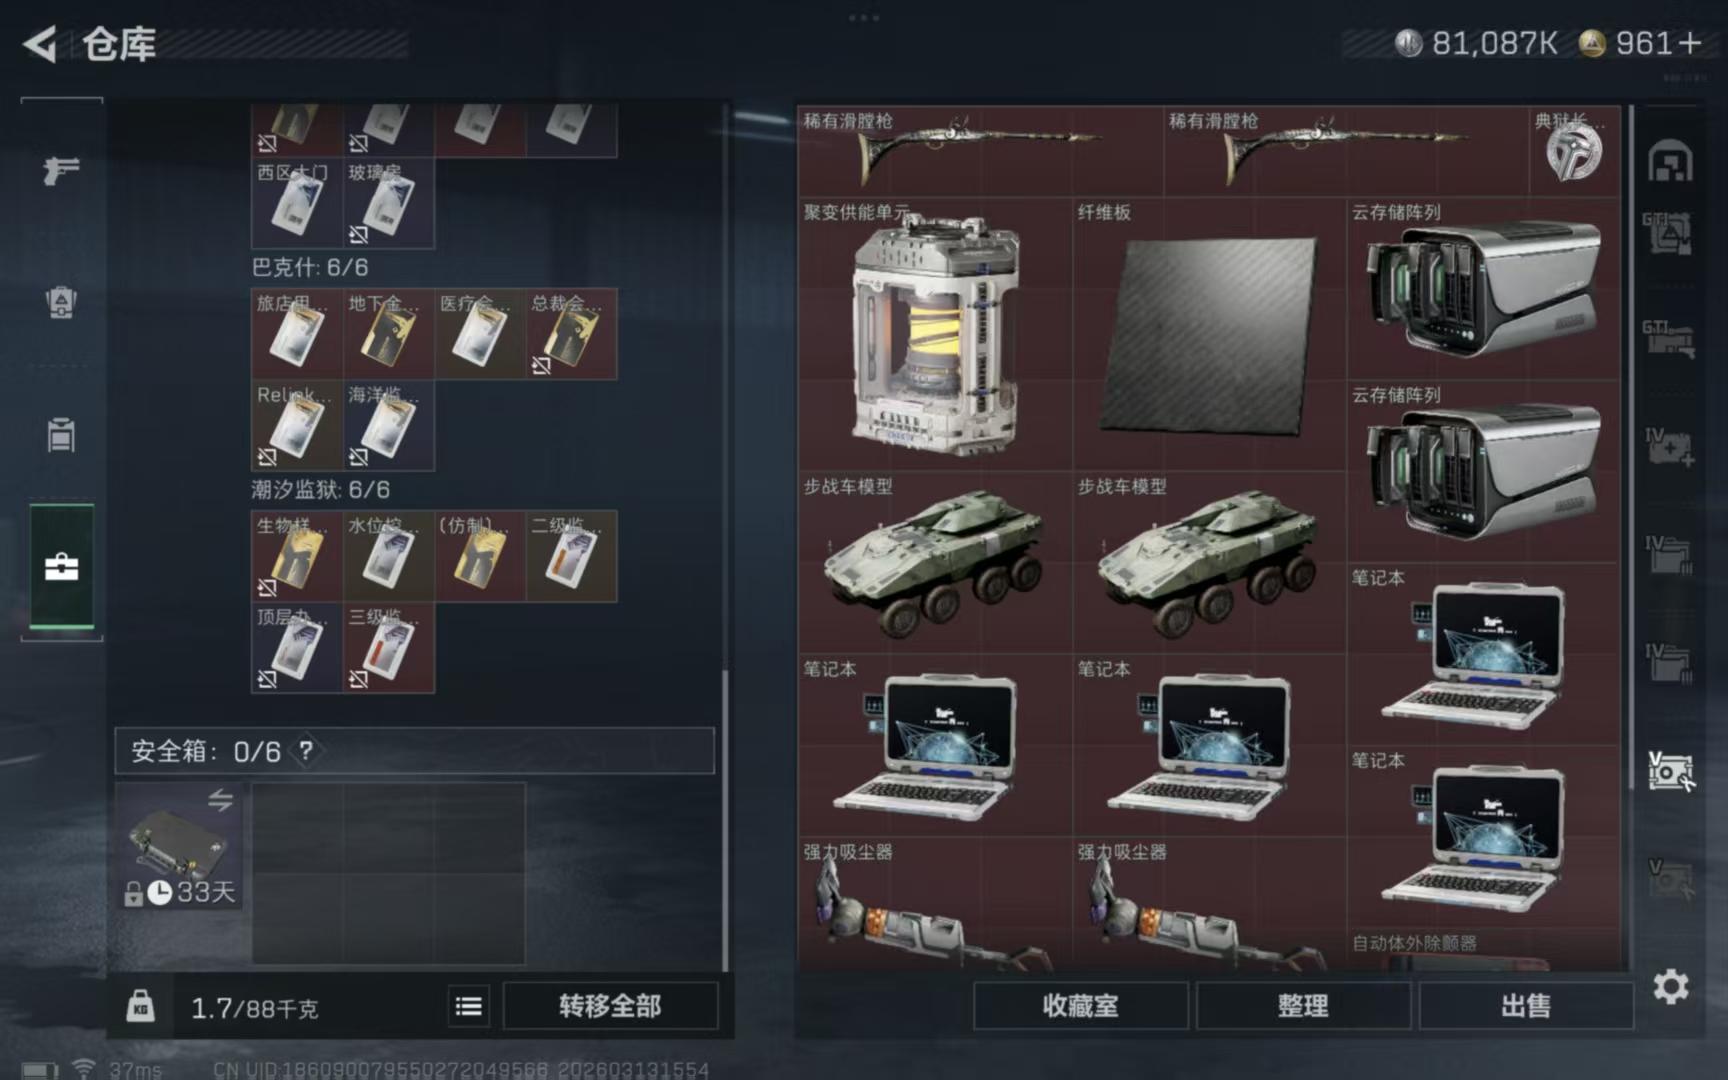The image size is (1728, 1080).
Task: Open the 收藏室 tab
Action: pyautogui.click(x=1080, y=1006)
